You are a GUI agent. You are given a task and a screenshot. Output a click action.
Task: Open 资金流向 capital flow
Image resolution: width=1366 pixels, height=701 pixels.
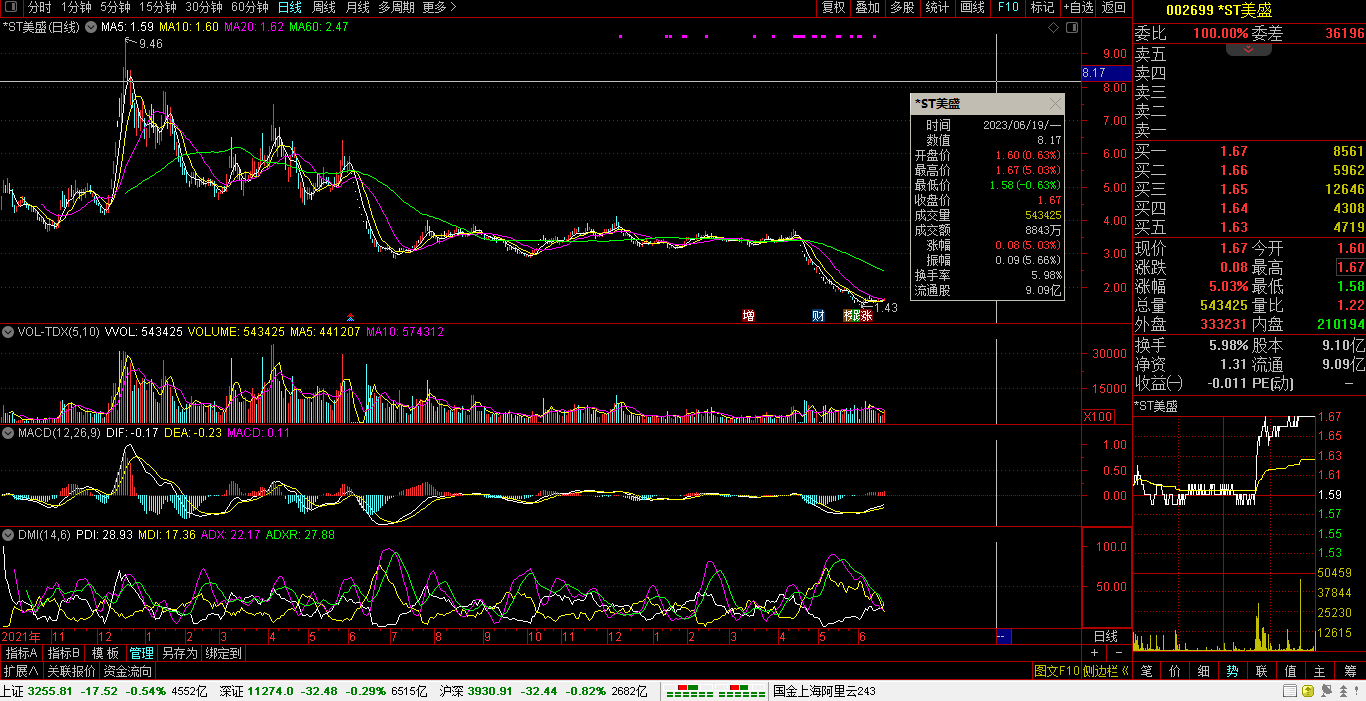128,671
